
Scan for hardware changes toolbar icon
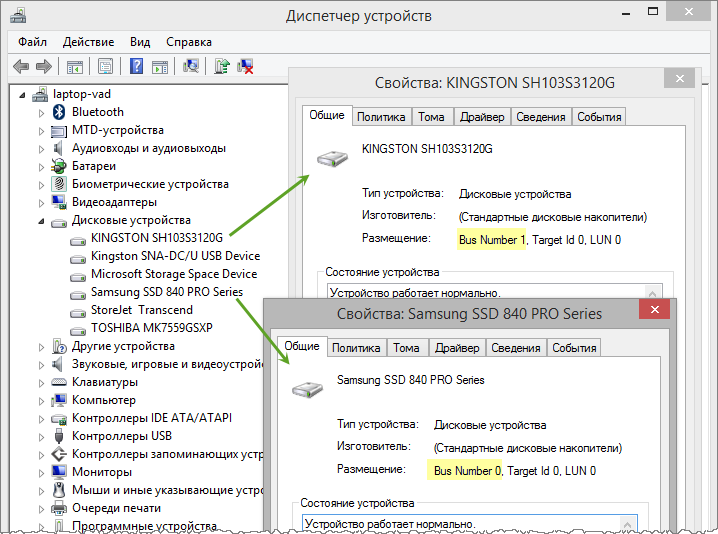point(191,66)
